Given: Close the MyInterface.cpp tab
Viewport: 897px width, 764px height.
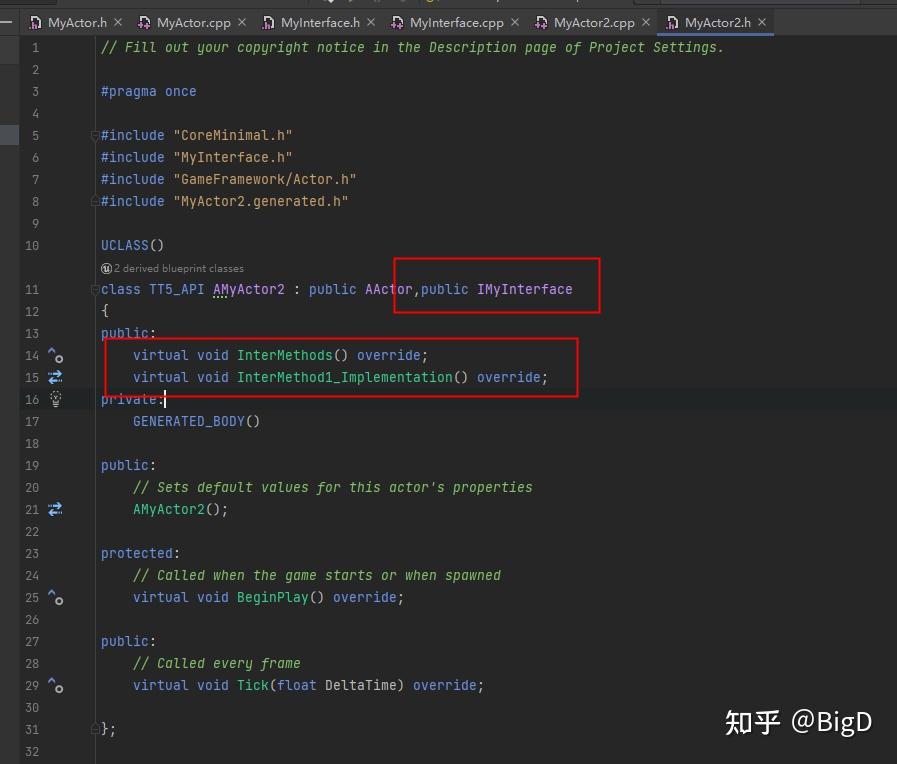Looking at the screenshot, I should [x=515, y=22].
